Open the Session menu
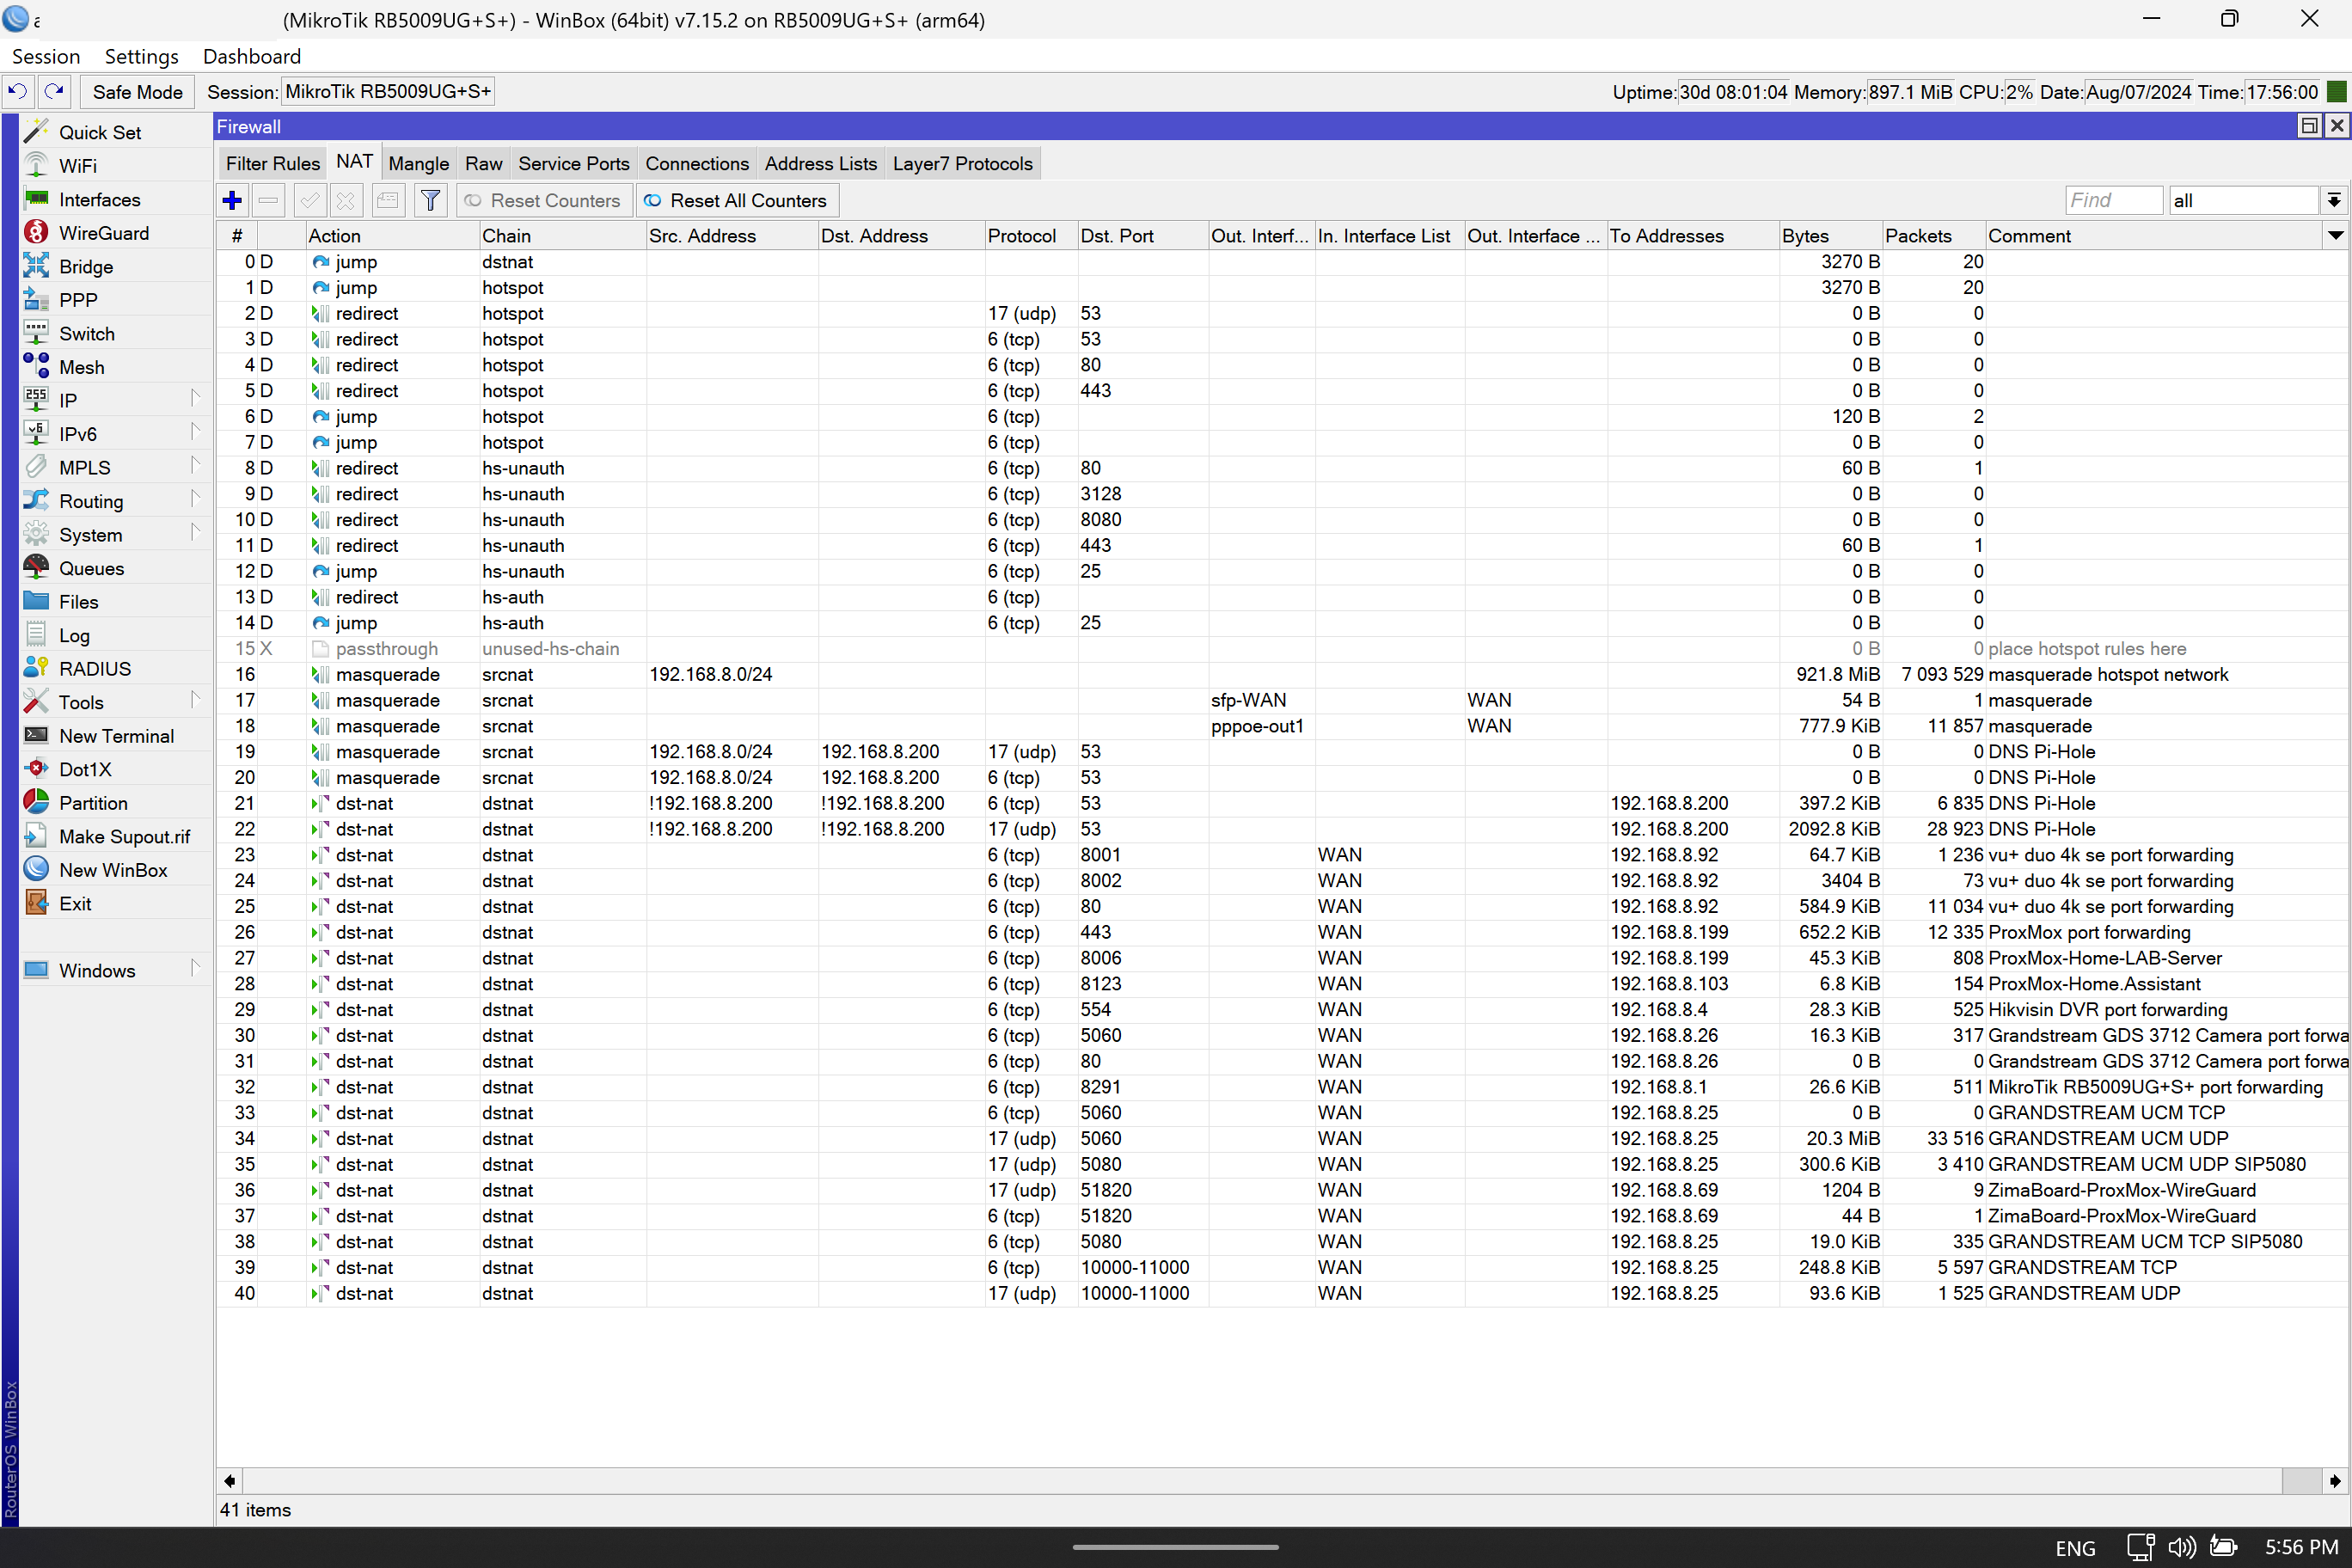The width and height of the screenshot is (2352, 1568). (x=45, y=56)
